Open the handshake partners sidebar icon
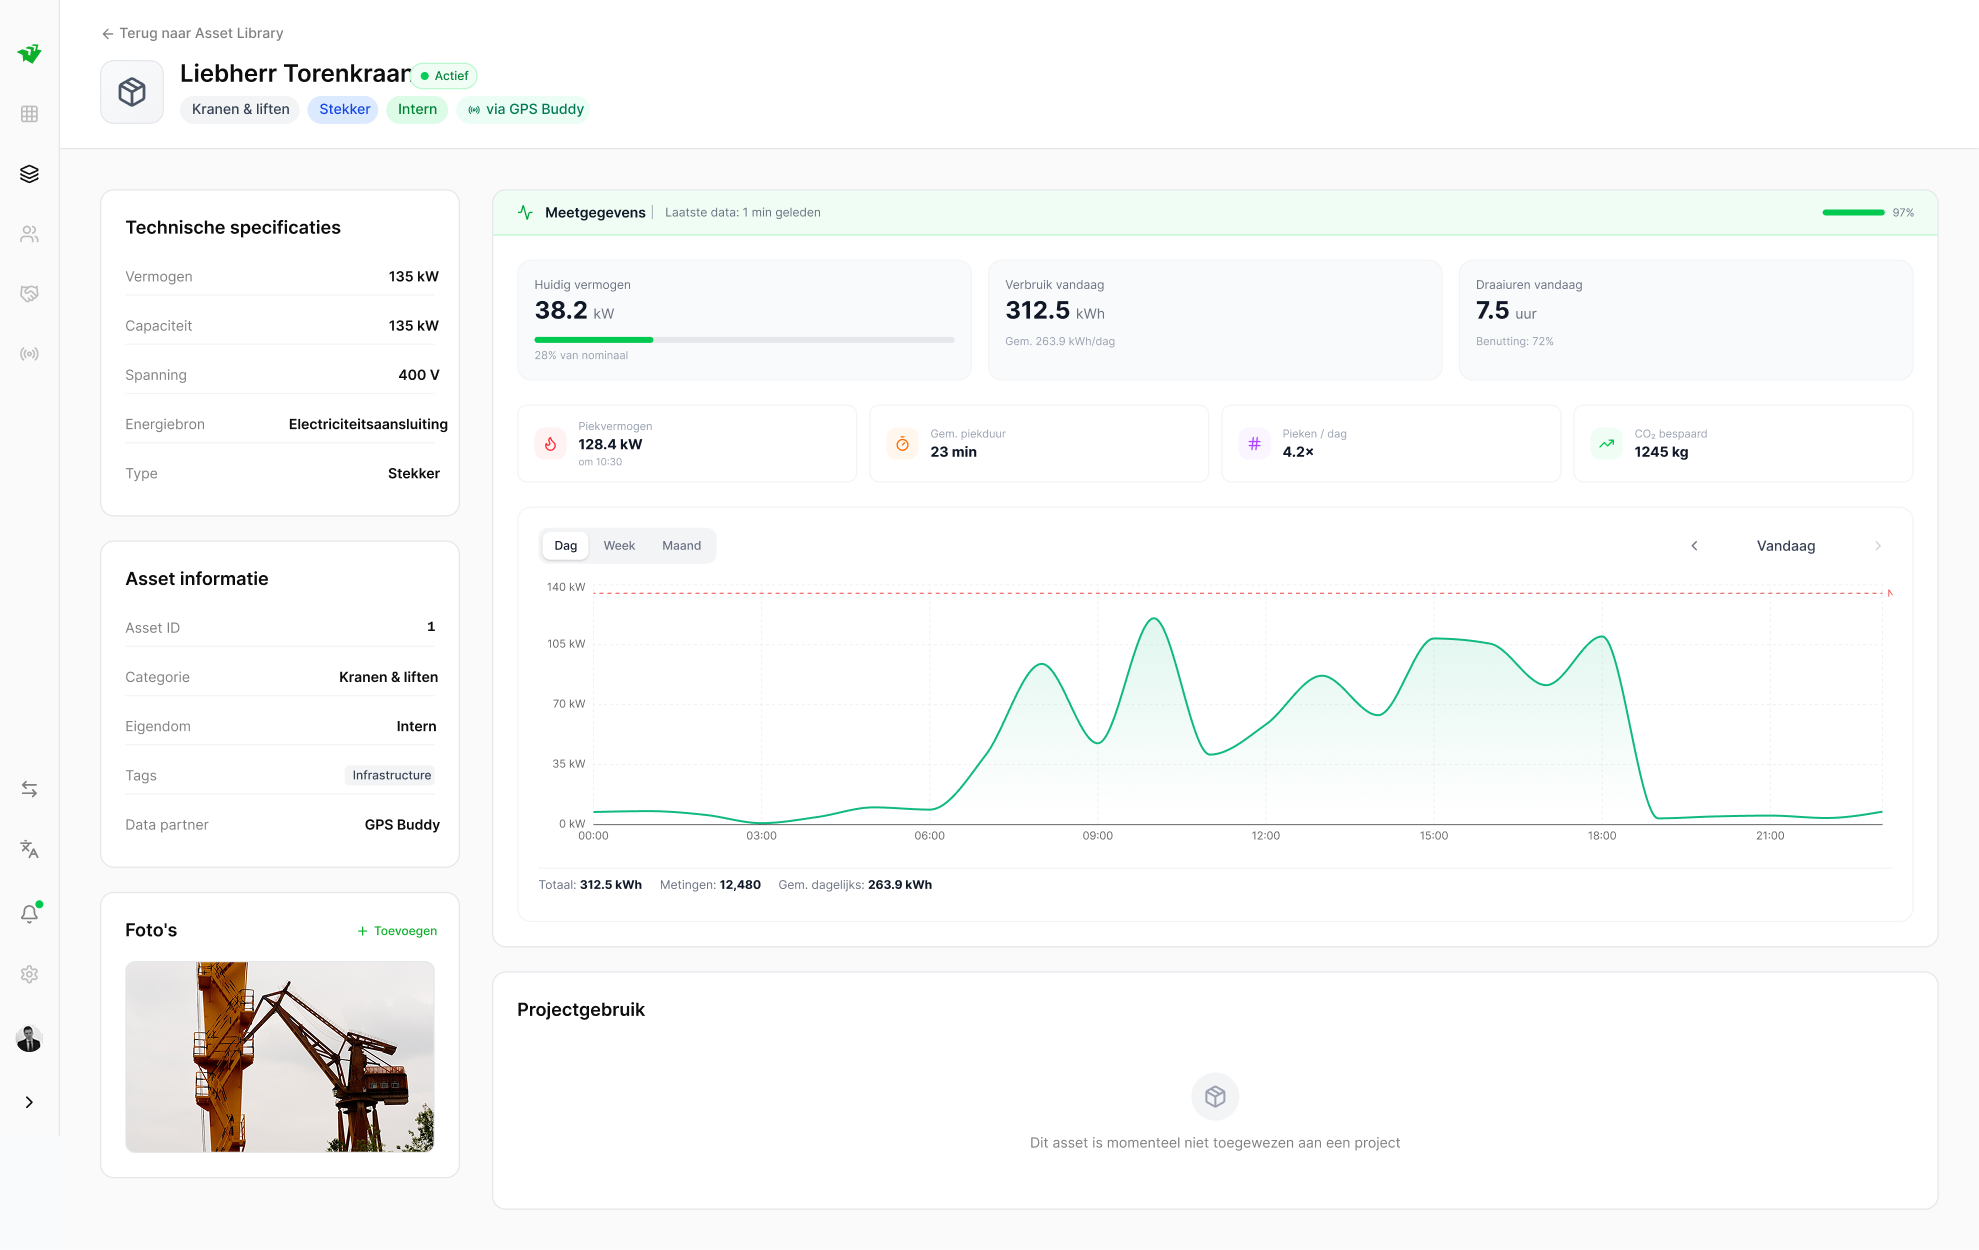The height and width of the screenshot is (1250, 1979). [x=29, y=294]
